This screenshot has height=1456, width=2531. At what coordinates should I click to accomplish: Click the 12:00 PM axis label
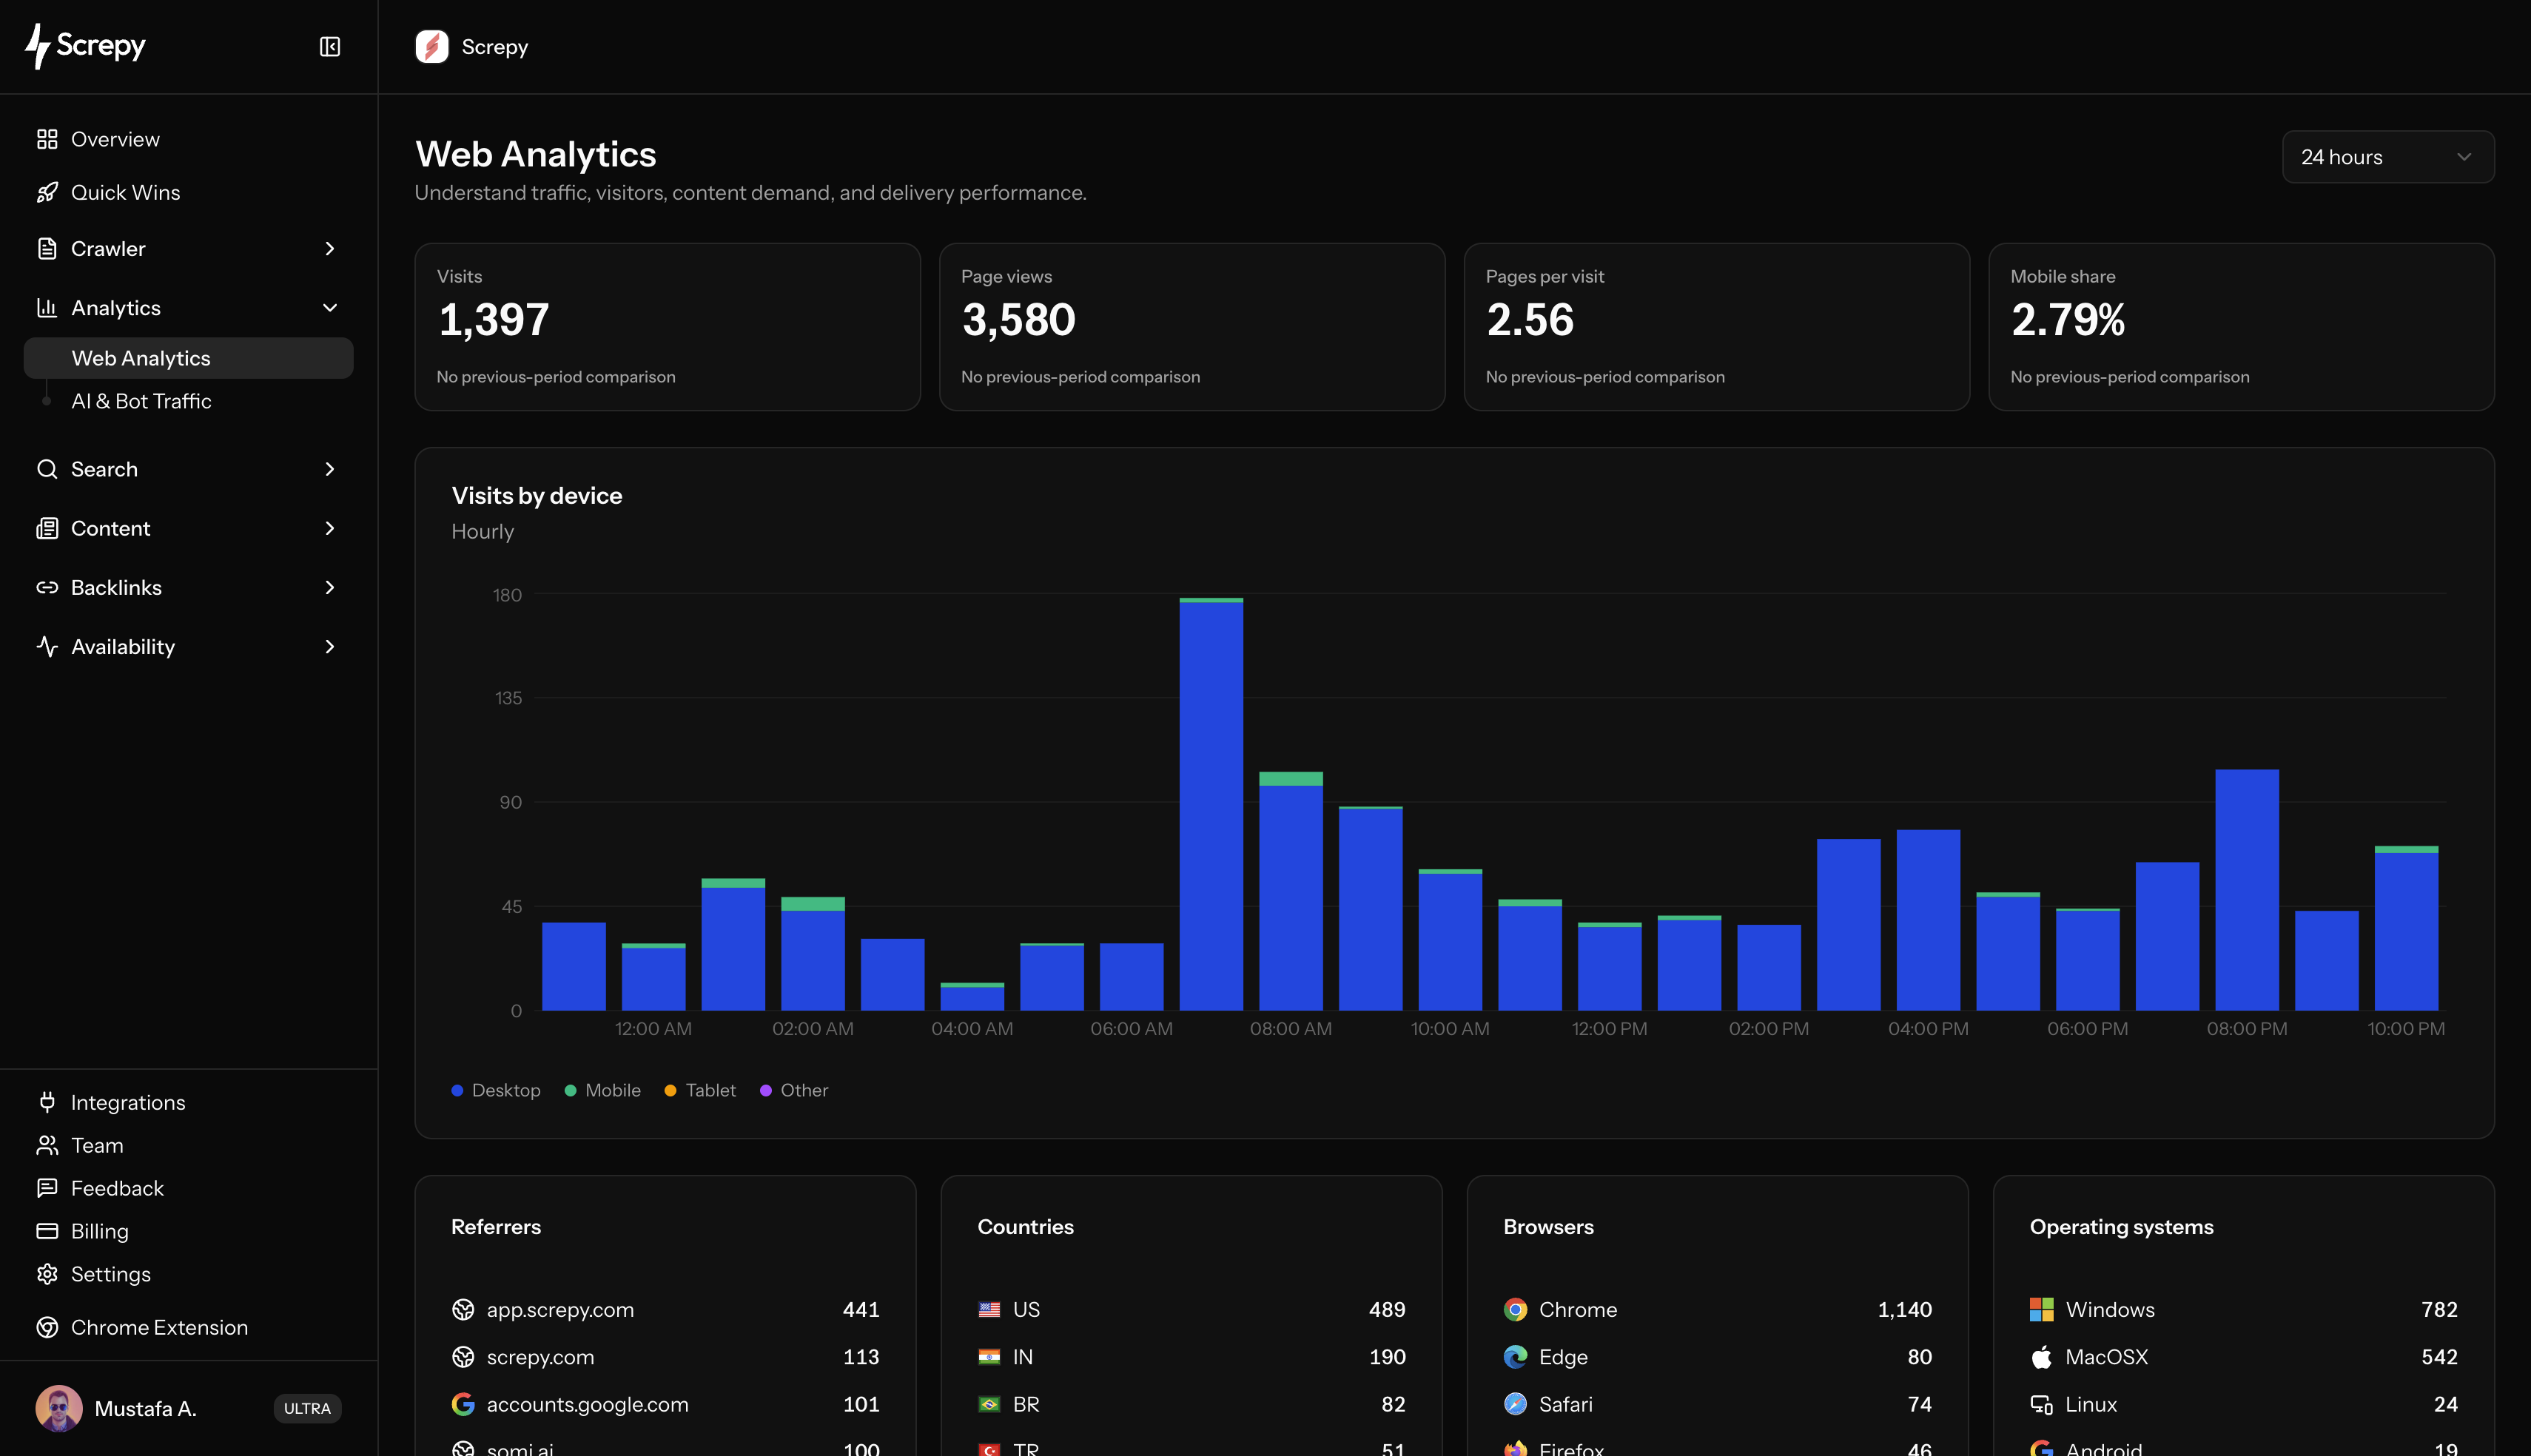(x=1609, y=1028)
